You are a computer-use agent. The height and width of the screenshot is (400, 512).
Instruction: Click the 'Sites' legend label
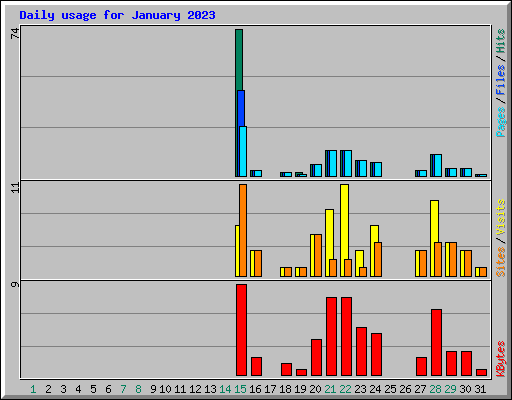(500, 262)
